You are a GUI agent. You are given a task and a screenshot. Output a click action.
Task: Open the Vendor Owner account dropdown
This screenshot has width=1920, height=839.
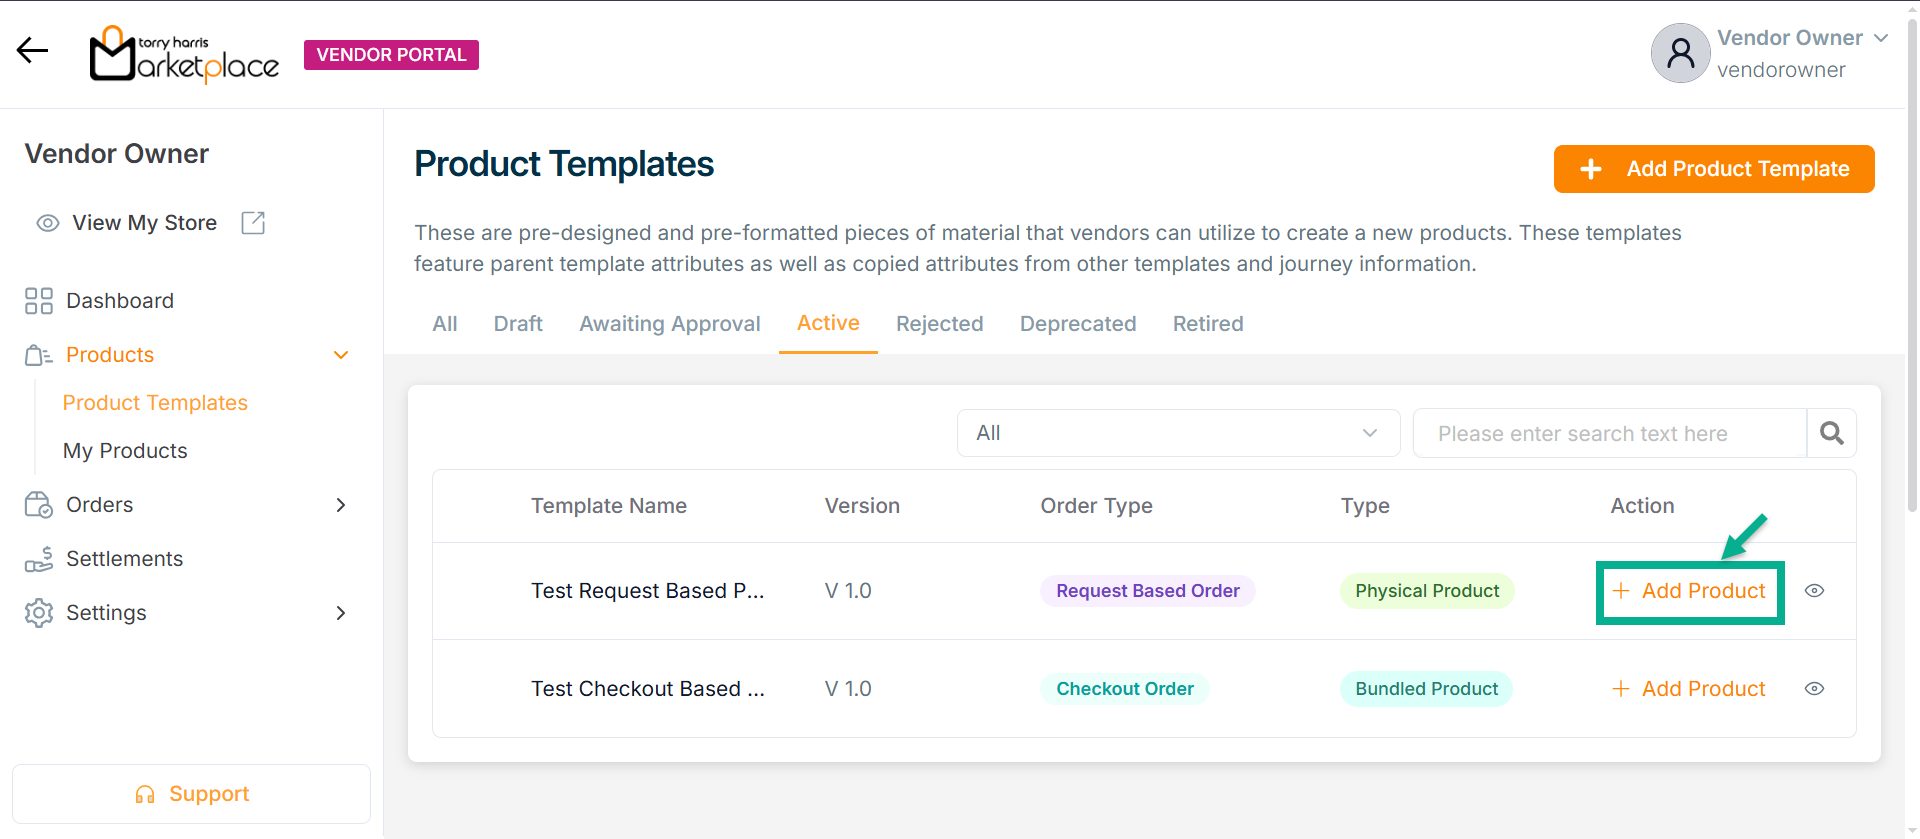[1880, 38]
